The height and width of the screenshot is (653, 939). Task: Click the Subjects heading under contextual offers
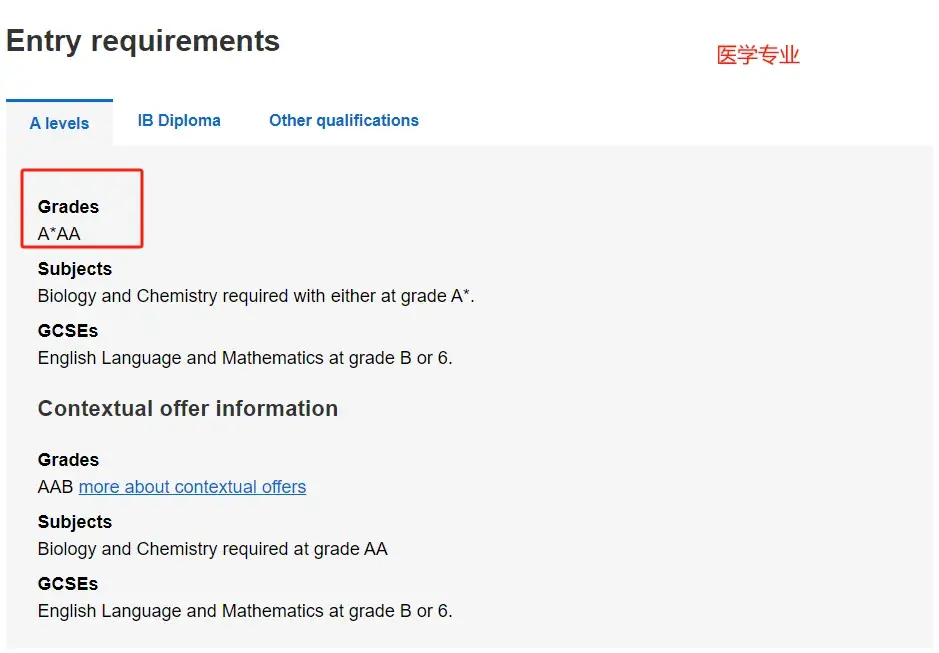point(74,521)
